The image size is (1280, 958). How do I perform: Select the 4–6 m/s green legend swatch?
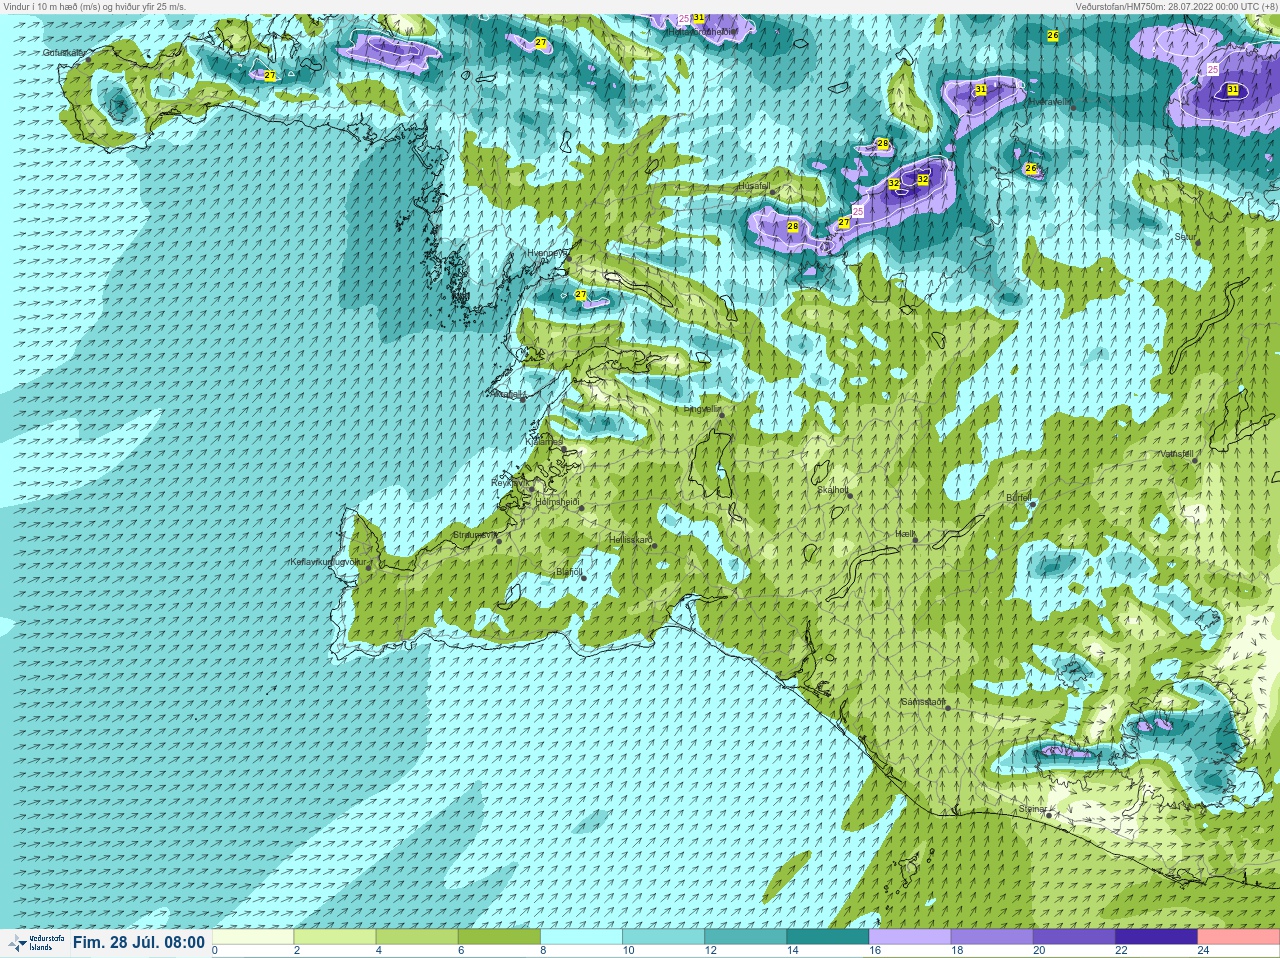pos(417,937)
